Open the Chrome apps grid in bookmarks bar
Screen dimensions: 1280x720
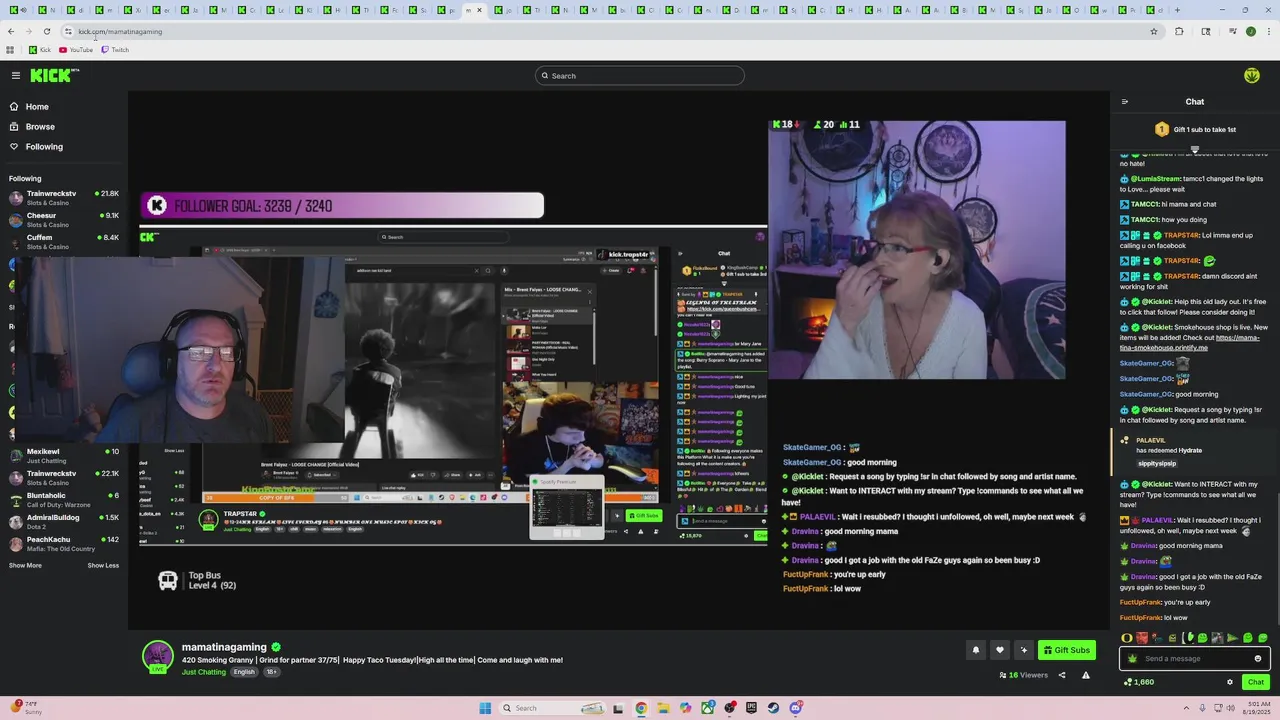pos(10,49)
